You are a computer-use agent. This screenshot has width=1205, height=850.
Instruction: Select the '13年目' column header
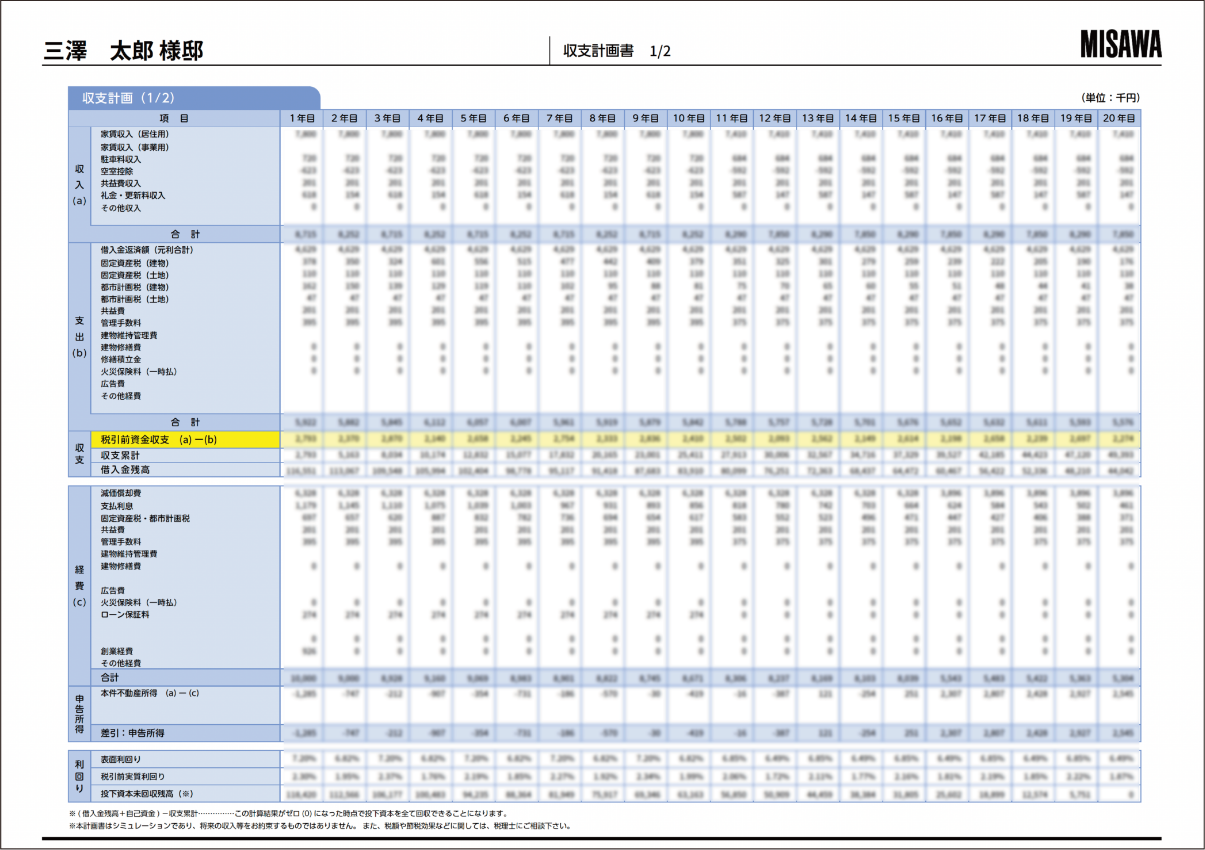pos(818,118)
